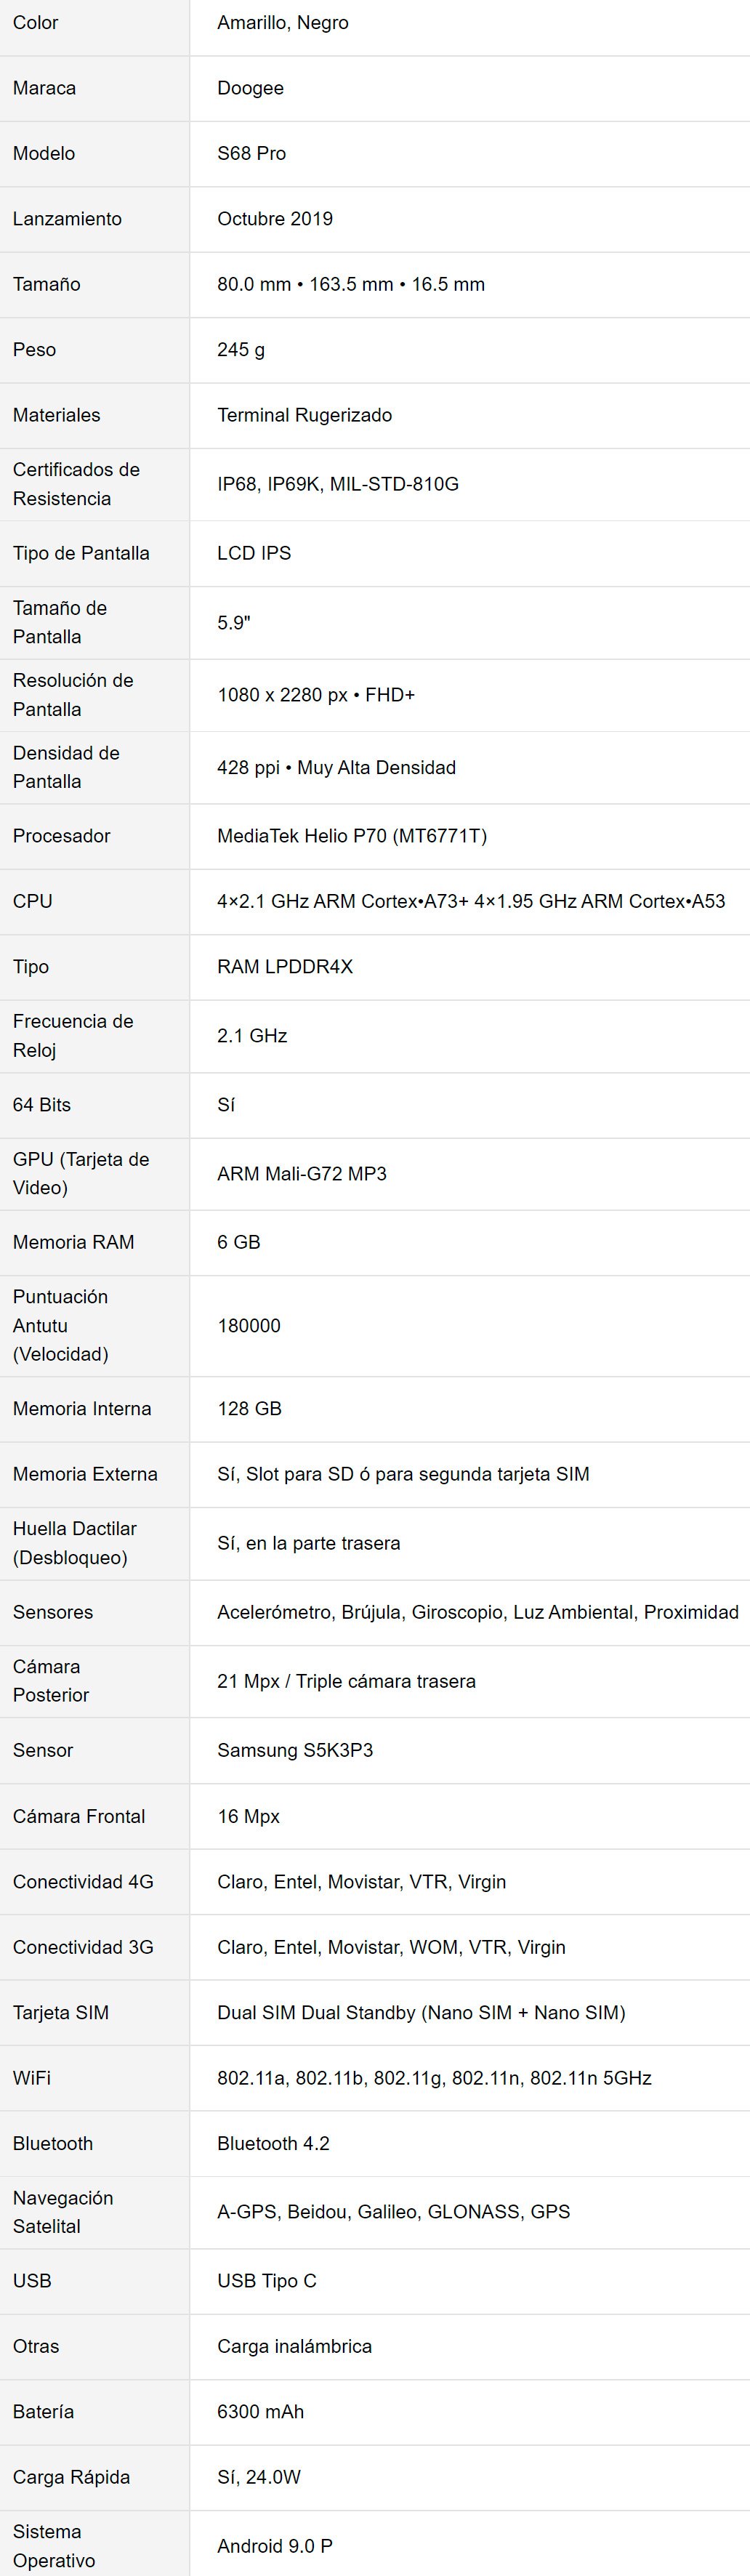Screen dimensions: 750x2576
Task: Click the IP68, IP69K, MIL-STD-810G certifications
Action: (338, 484)
